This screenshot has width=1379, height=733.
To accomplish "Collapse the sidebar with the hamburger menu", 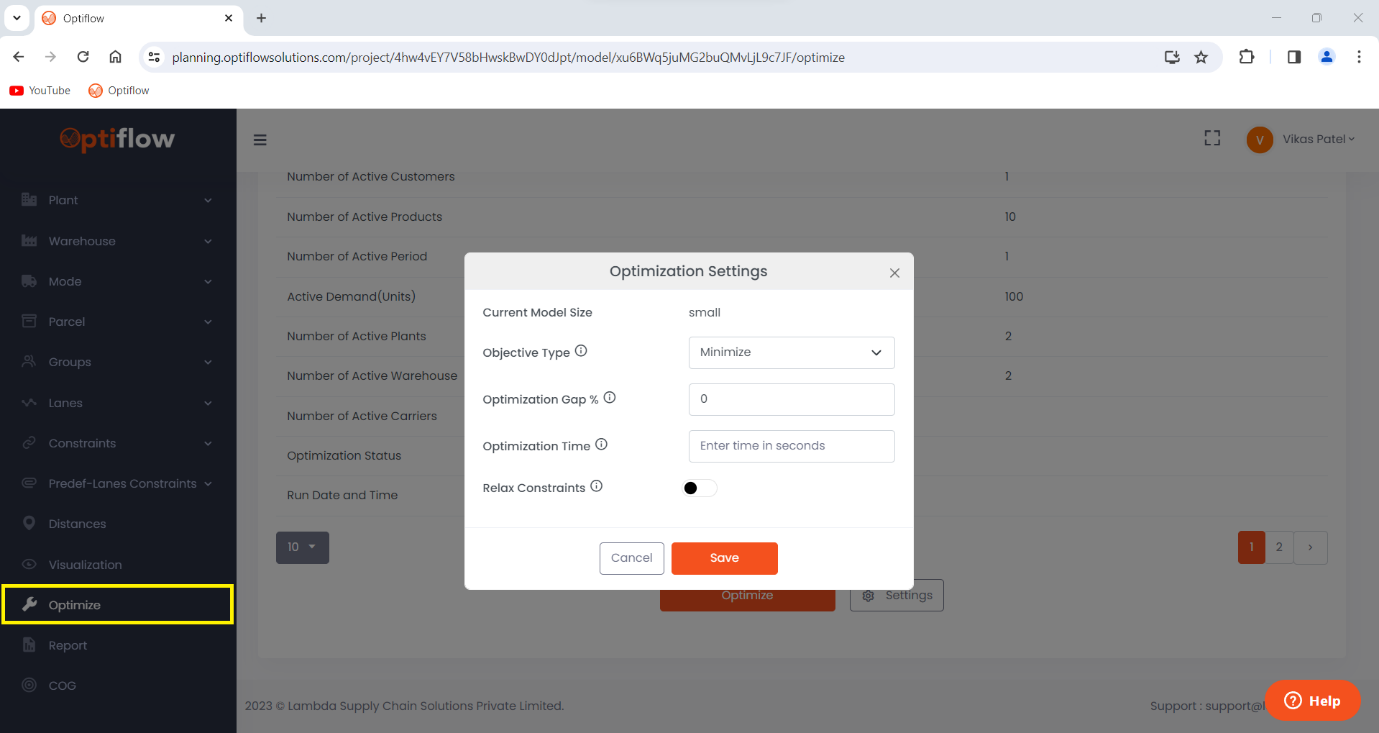I will pyautogui.click(x=260, y=139).
